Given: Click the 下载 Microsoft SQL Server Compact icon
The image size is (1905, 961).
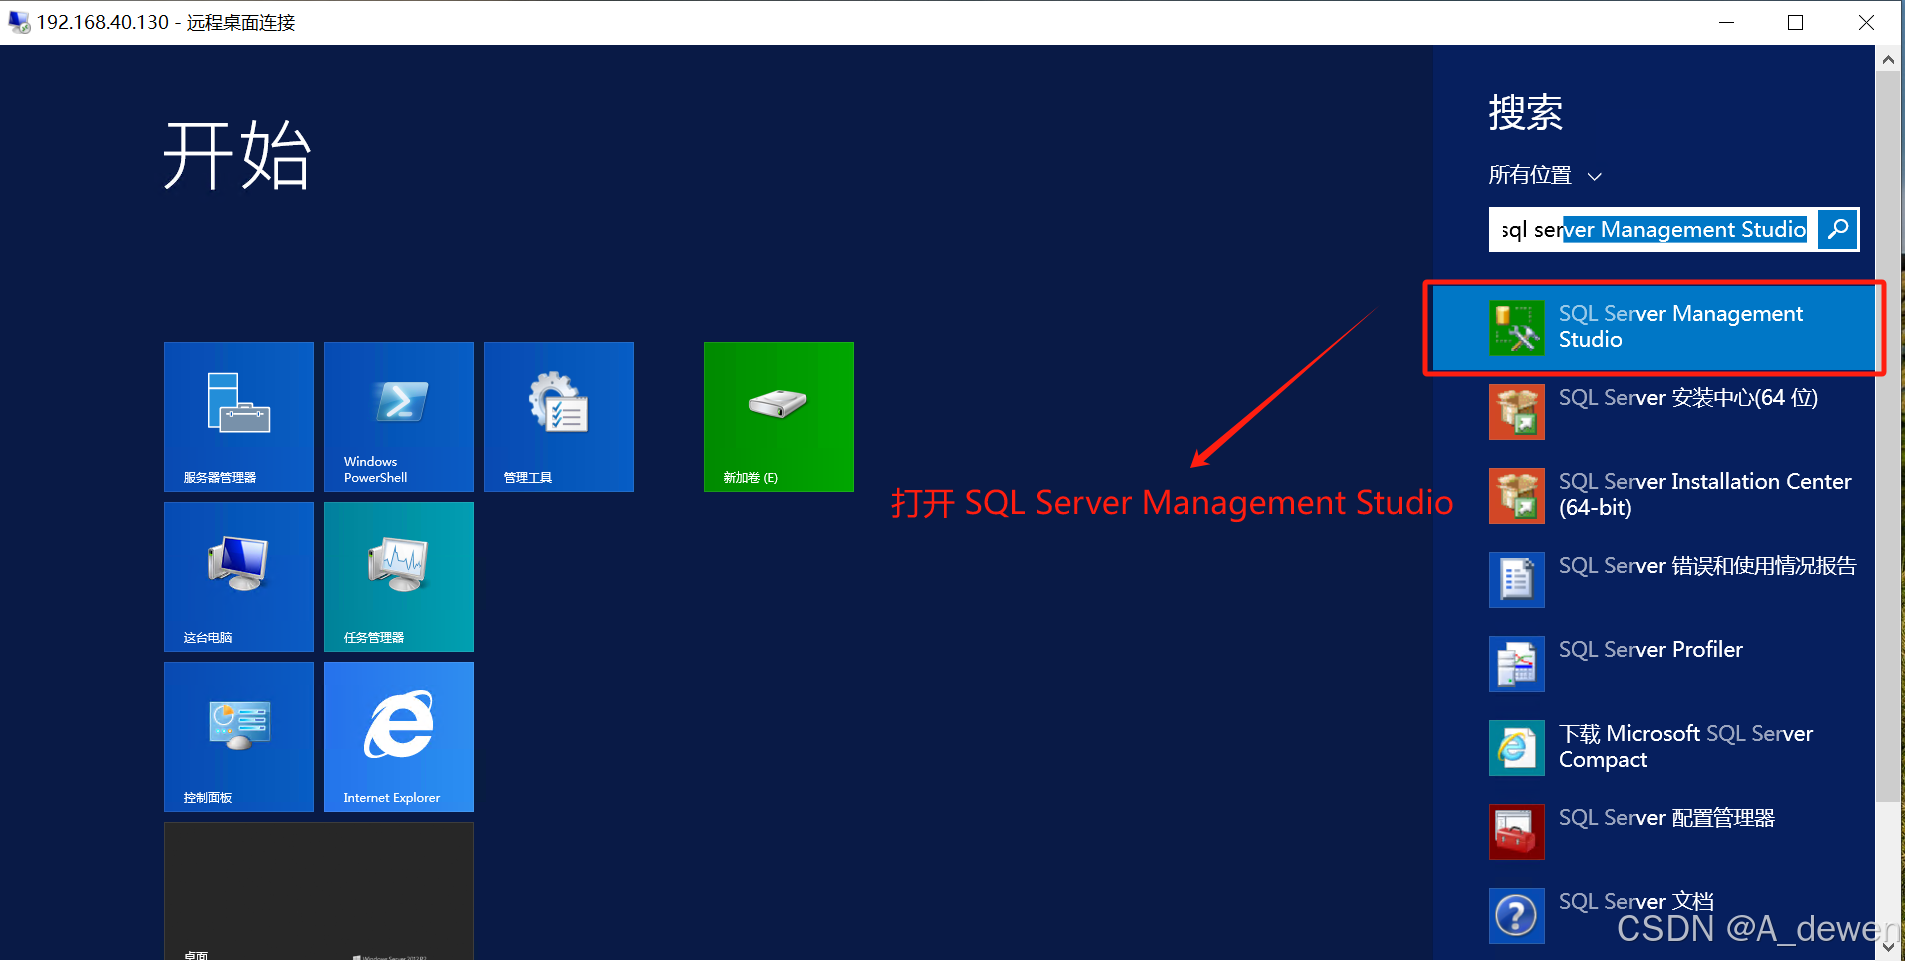Looking at the screenshot, I should click(1517, 748).
